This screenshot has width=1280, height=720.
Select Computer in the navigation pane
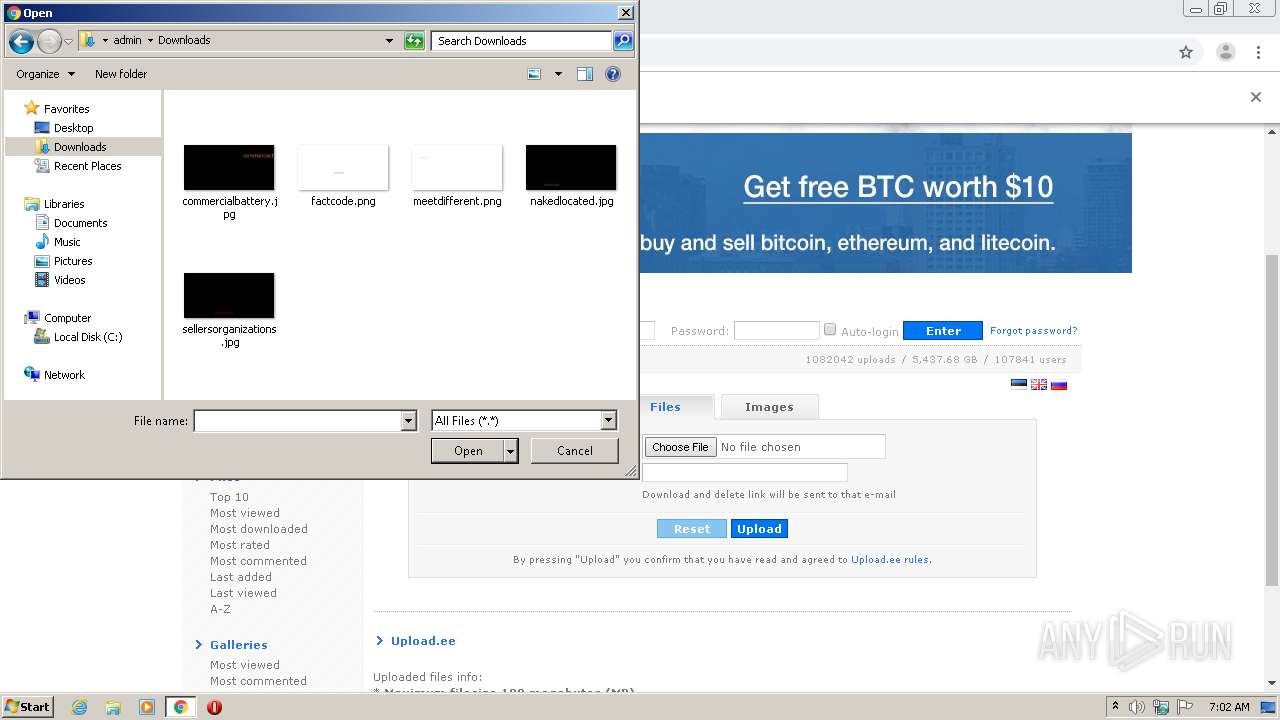coord(67,318)
